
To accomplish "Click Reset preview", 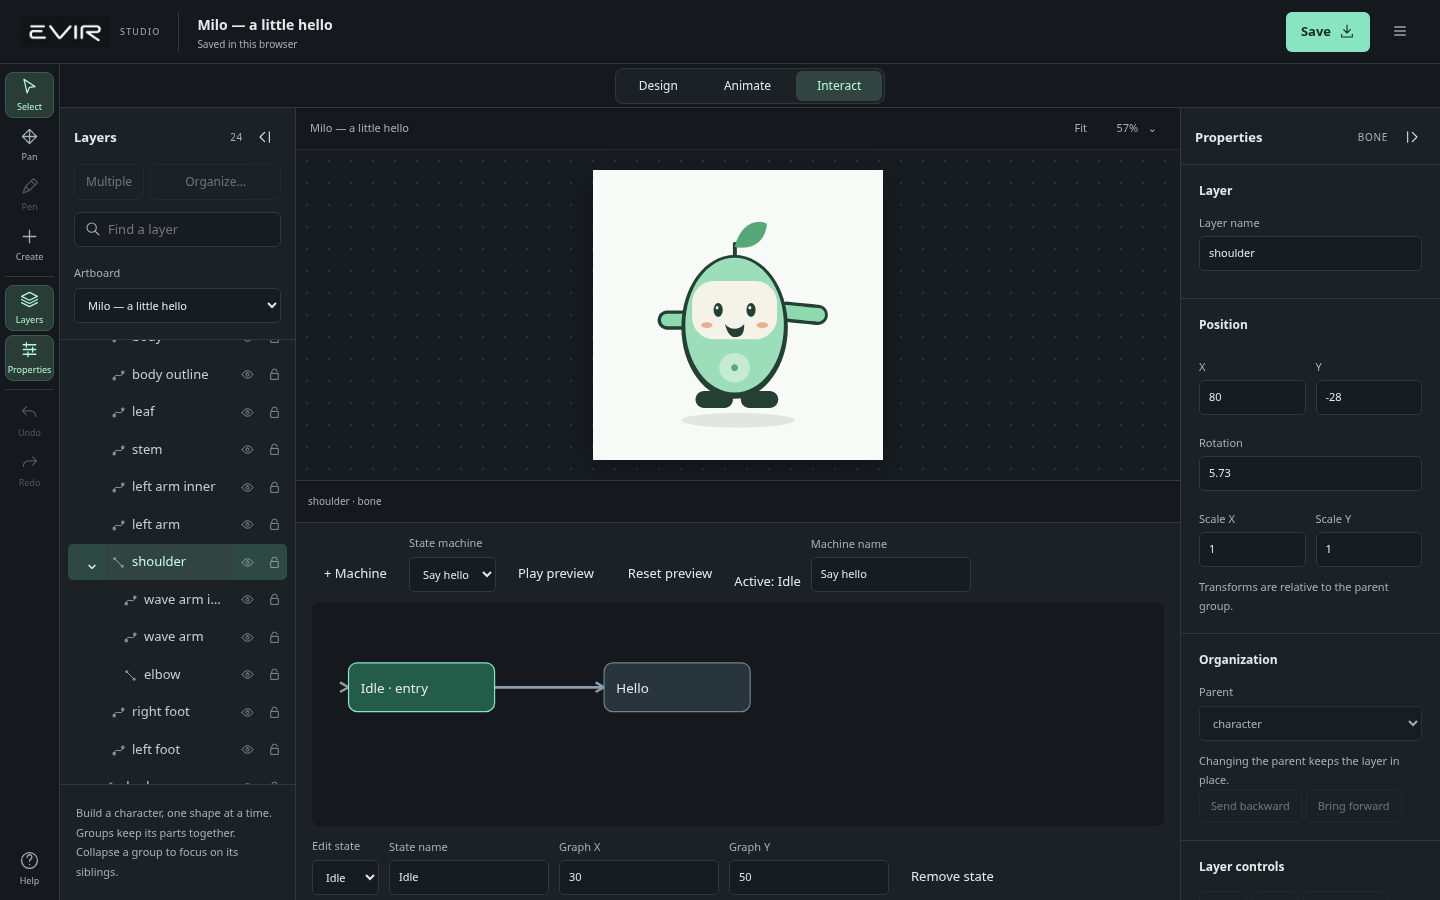I will [x=670, y=574].
